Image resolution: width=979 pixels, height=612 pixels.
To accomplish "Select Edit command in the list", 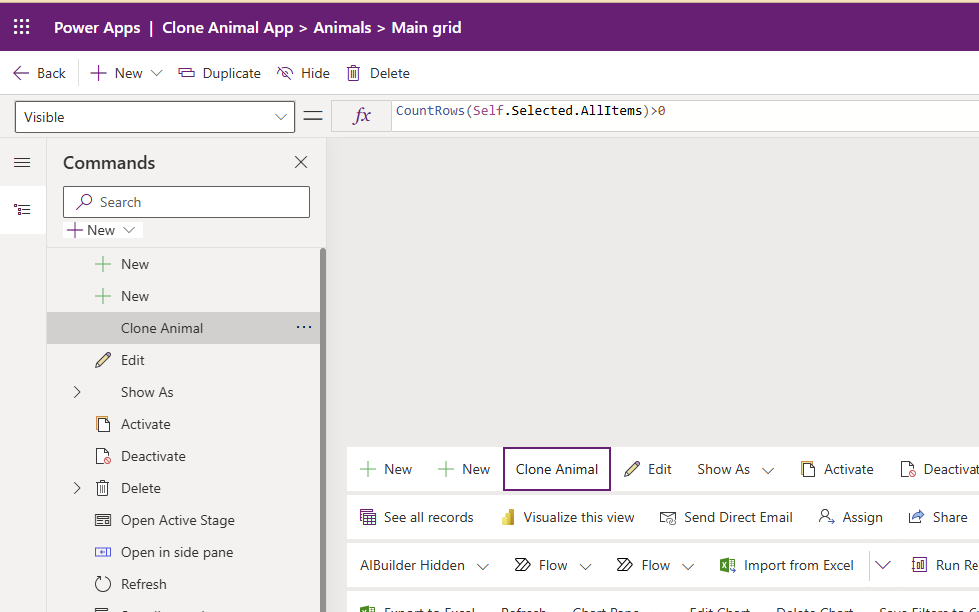I will point(183,360).
